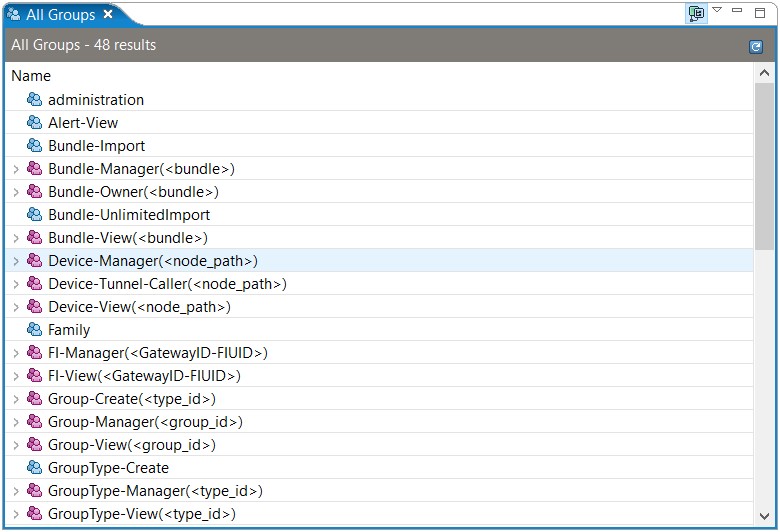780x532 pixels.
Task: Click the scrollbar down arrow
Action: click(765, 516)
